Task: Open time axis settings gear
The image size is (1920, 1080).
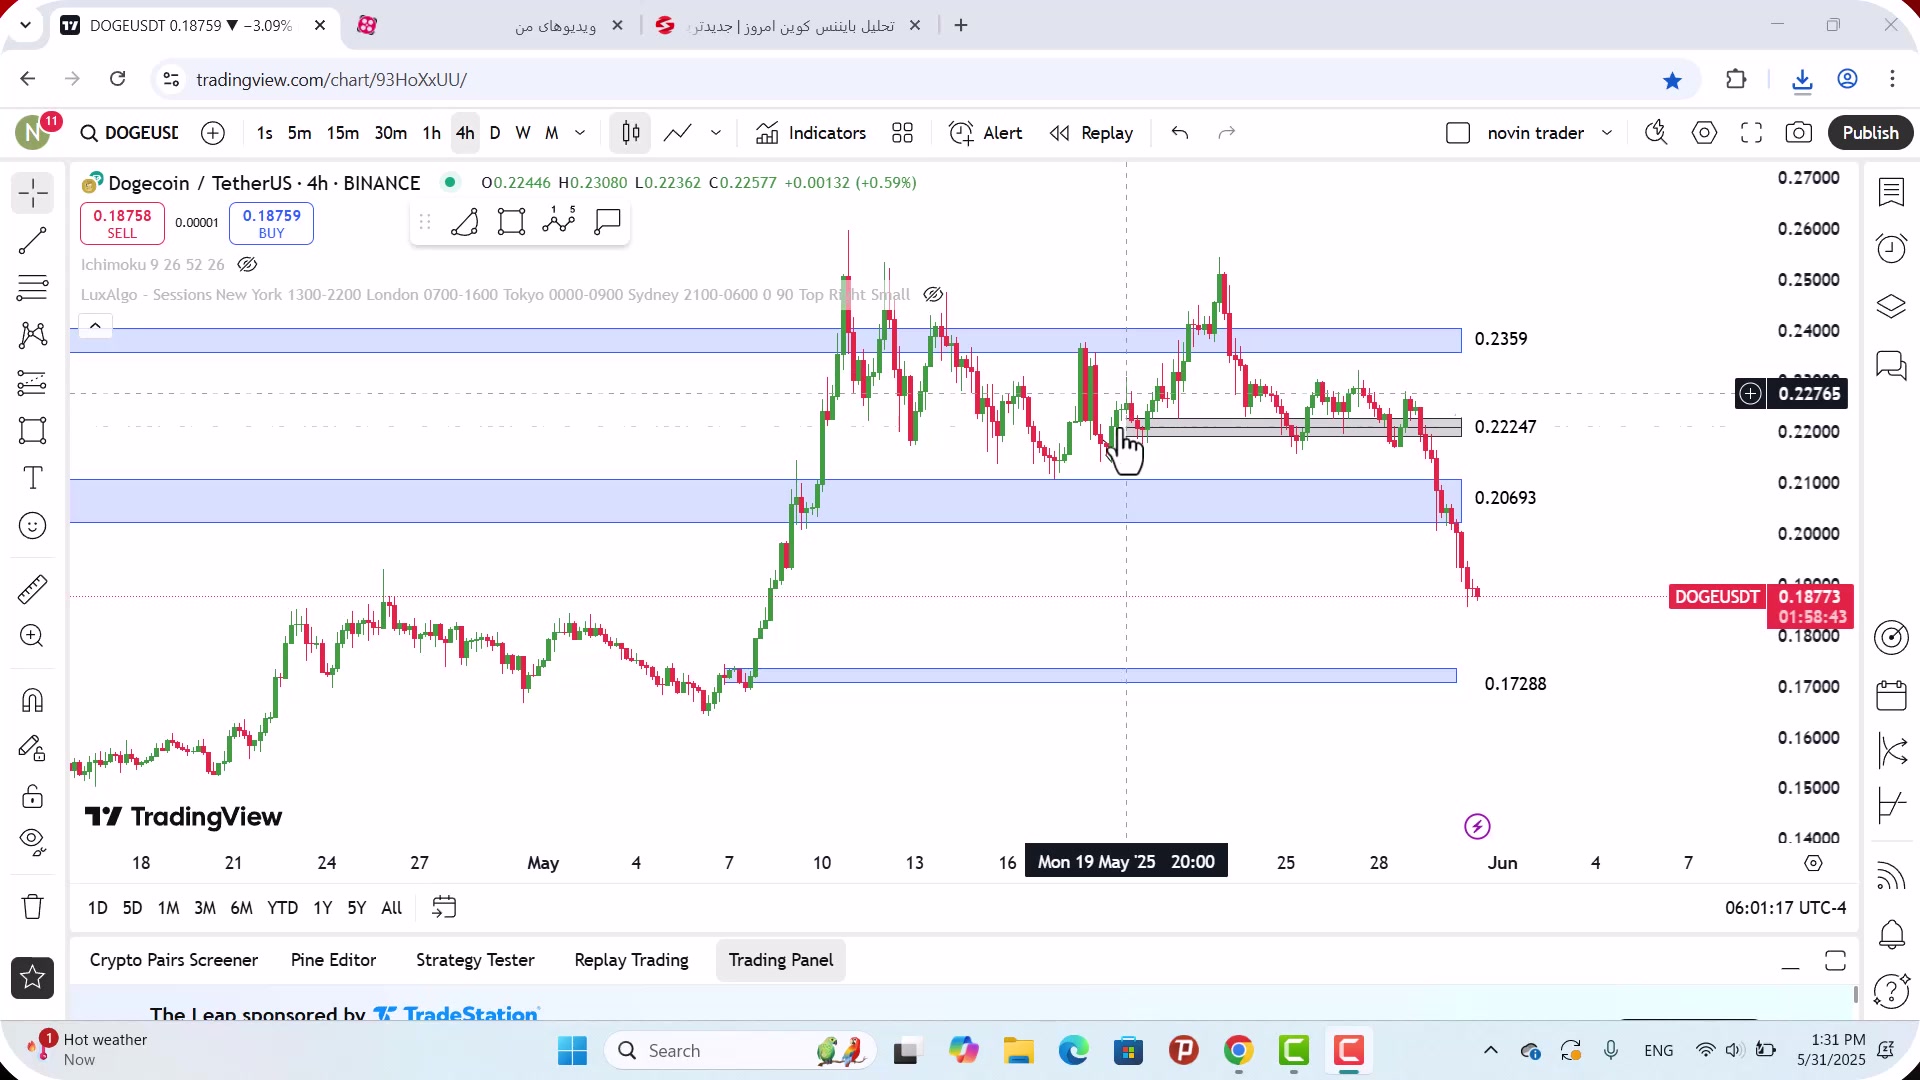Action: click(x=1813, y=862)
